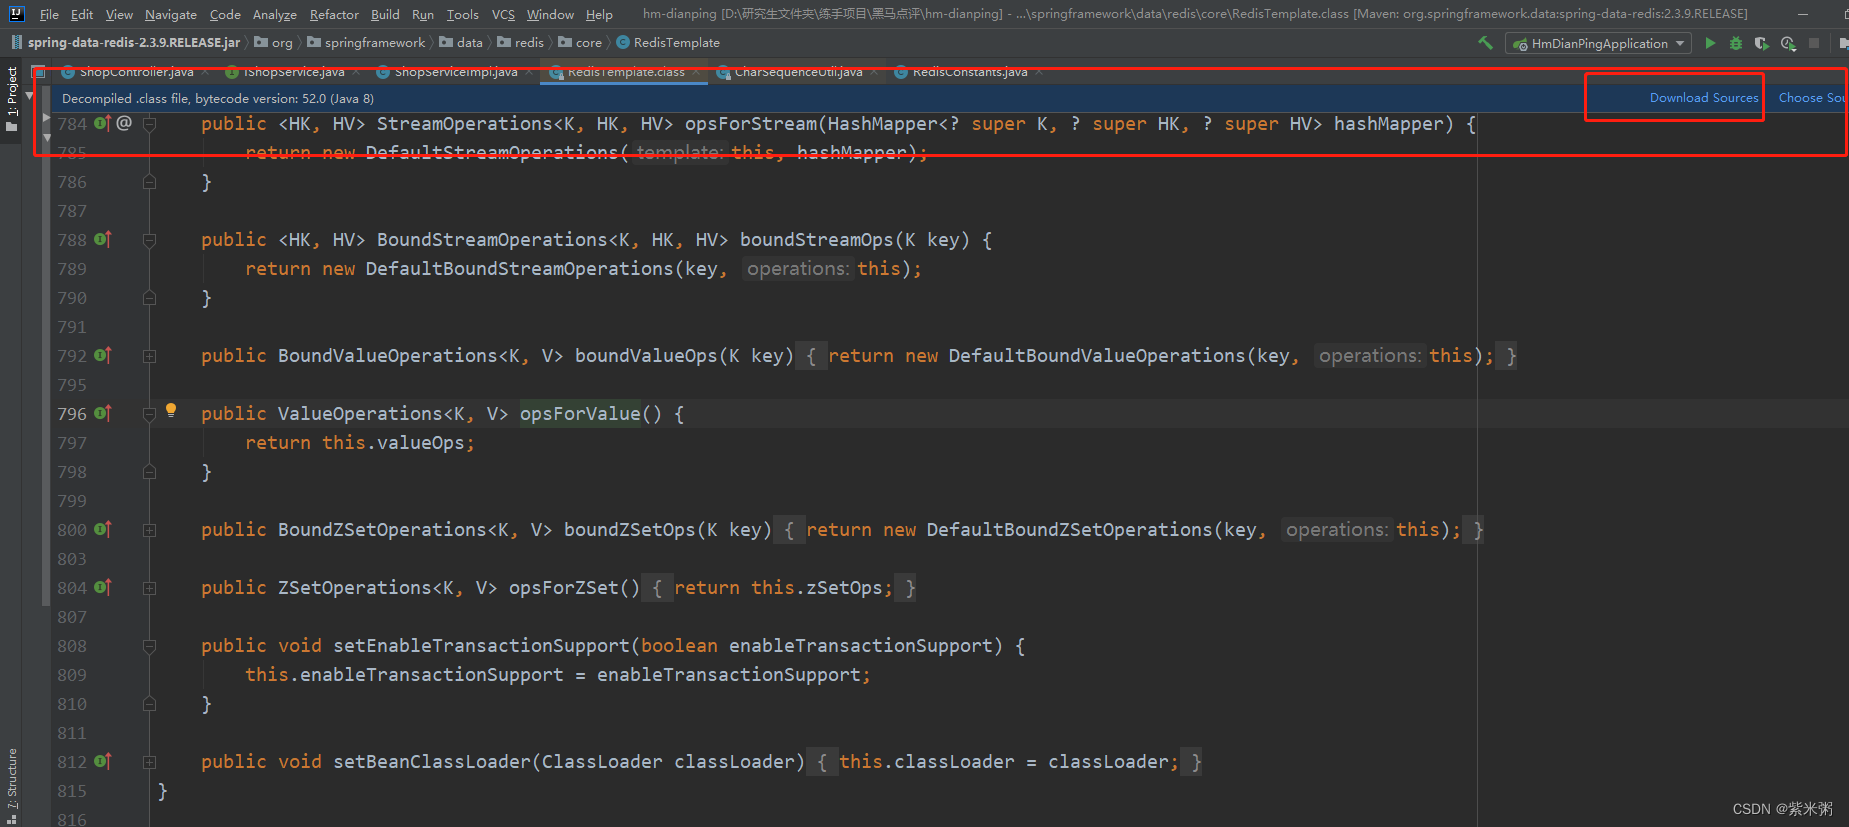Click the implements gutter icon on line 812

tap(102, 761)
